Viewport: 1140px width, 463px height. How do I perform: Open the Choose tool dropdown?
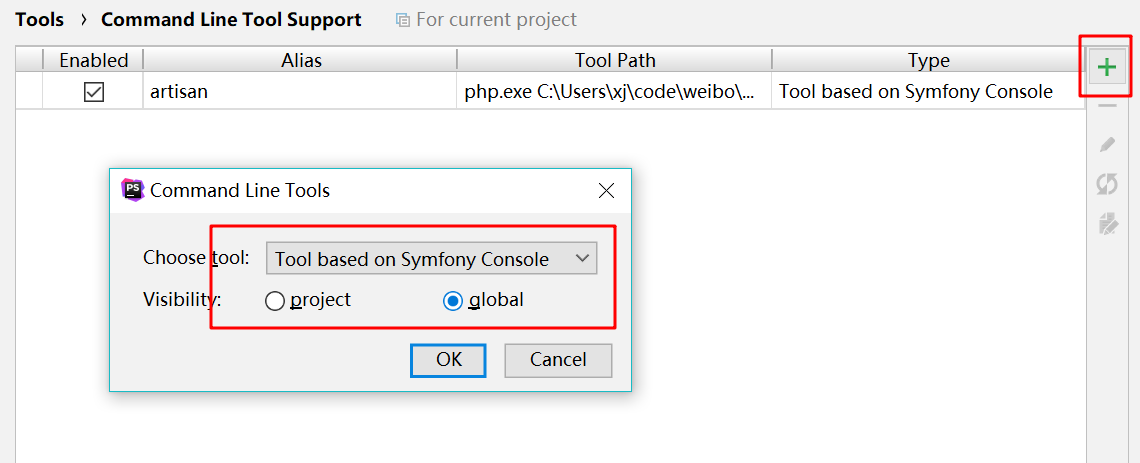tap(432, 259)
